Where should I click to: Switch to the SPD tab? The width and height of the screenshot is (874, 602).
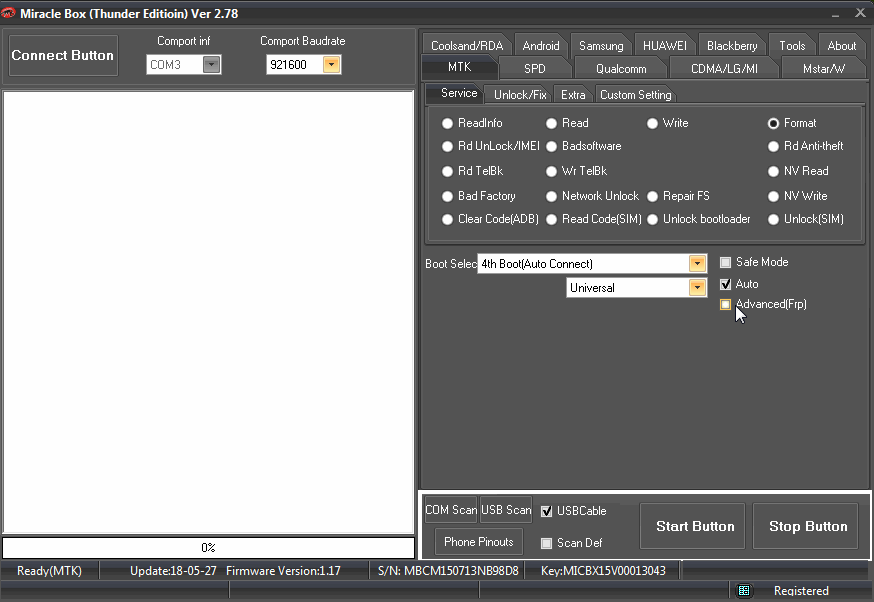pyautogui.click(x=535, y=69)
